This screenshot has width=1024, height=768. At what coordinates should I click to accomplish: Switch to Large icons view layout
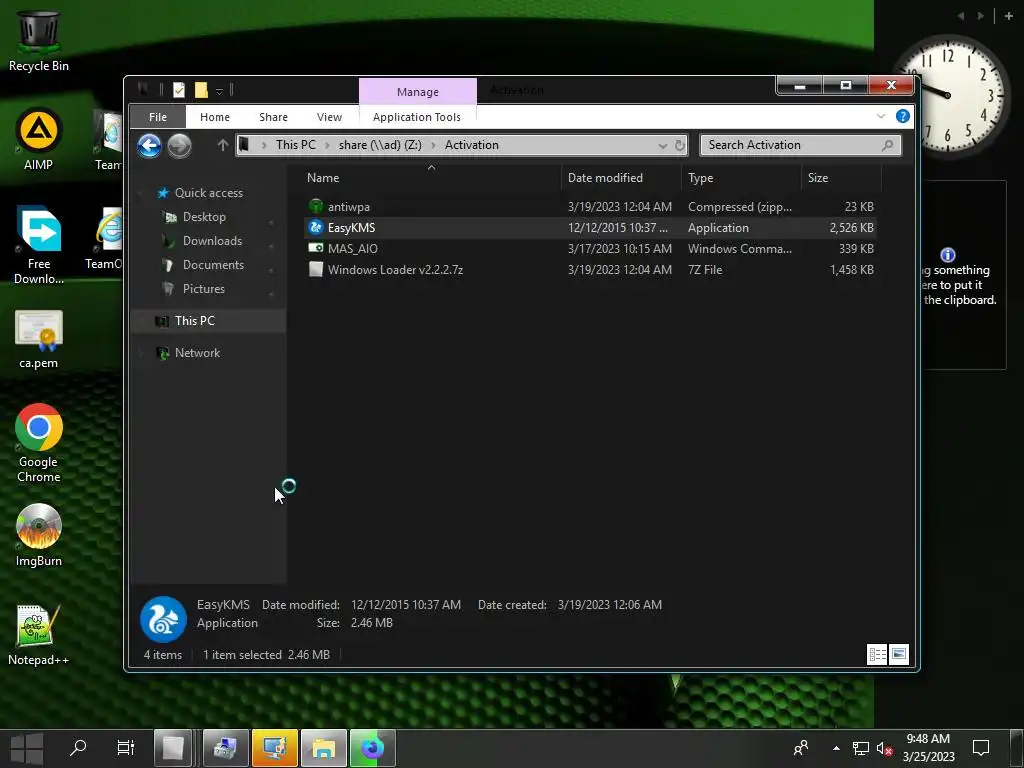coord(899,654)
